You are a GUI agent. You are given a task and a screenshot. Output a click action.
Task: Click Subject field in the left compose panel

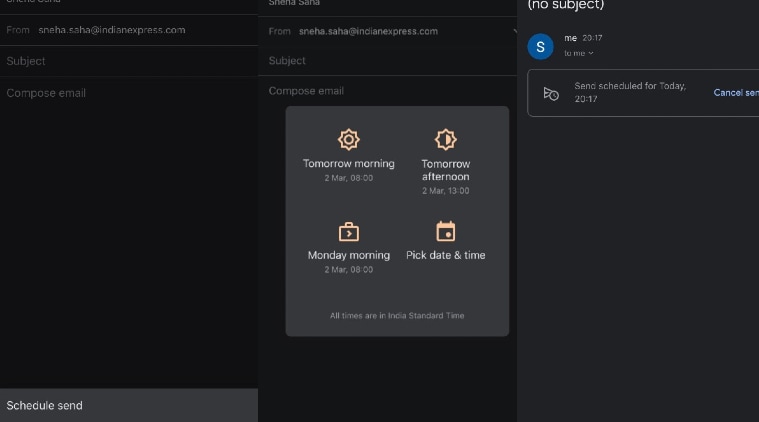(x=26, y=61)
